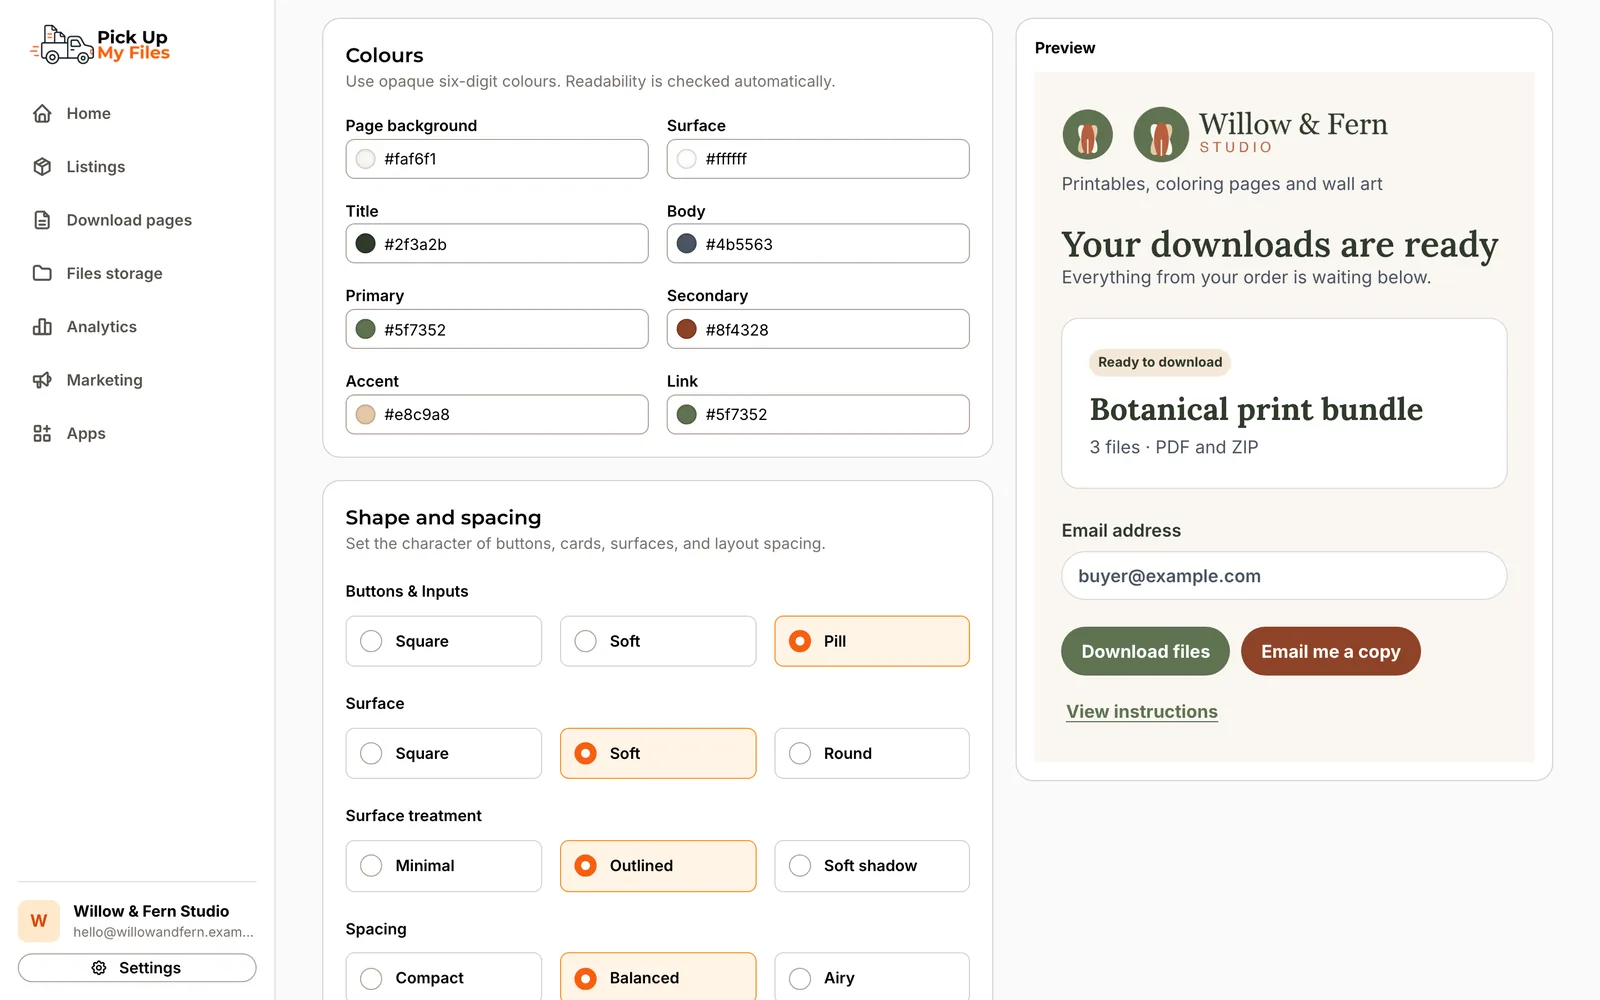Click the Marketing megaphone icon
This screenshot has width=1600, height=1000.
(42, 380)
